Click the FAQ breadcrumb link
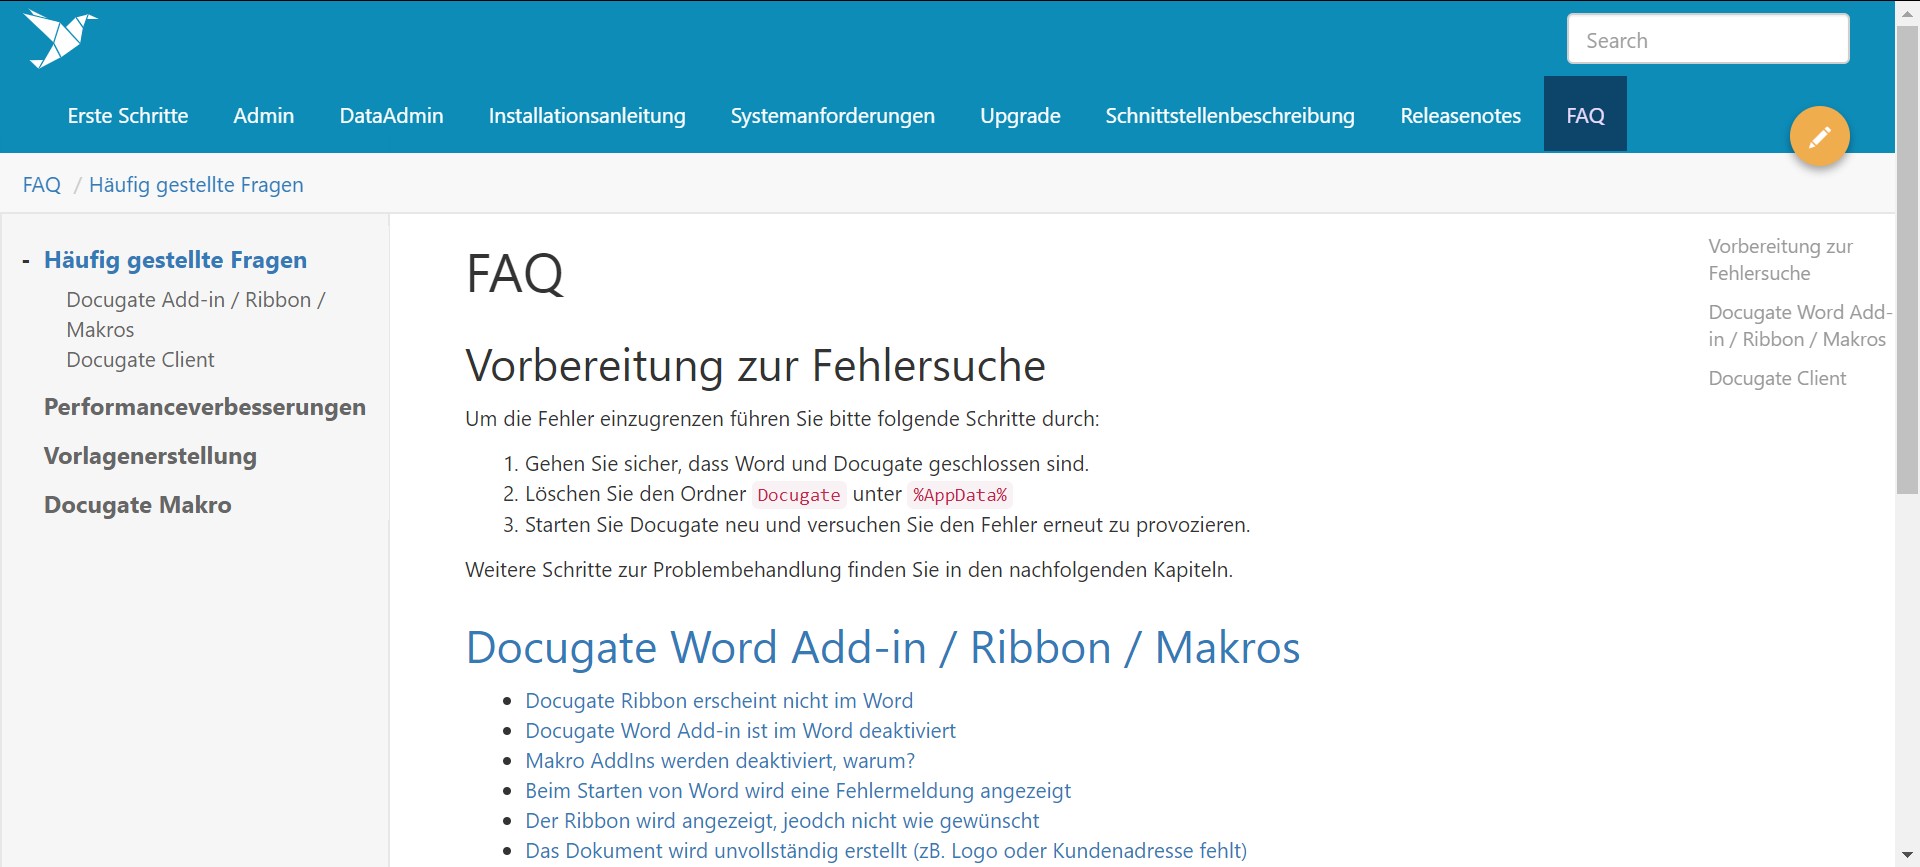The image size is (1920, 867). (x=42, y=185)
